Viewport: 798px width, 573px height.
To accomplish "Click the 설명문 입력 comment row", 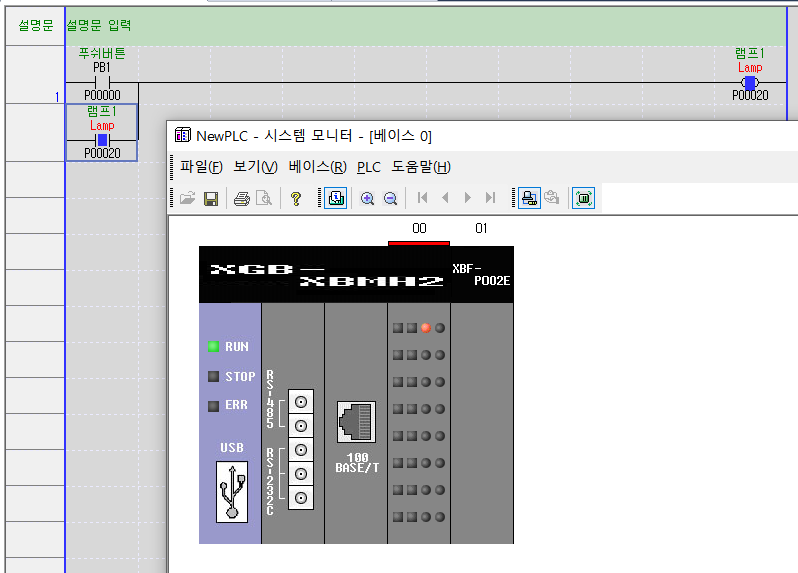I will pos(426,25).
